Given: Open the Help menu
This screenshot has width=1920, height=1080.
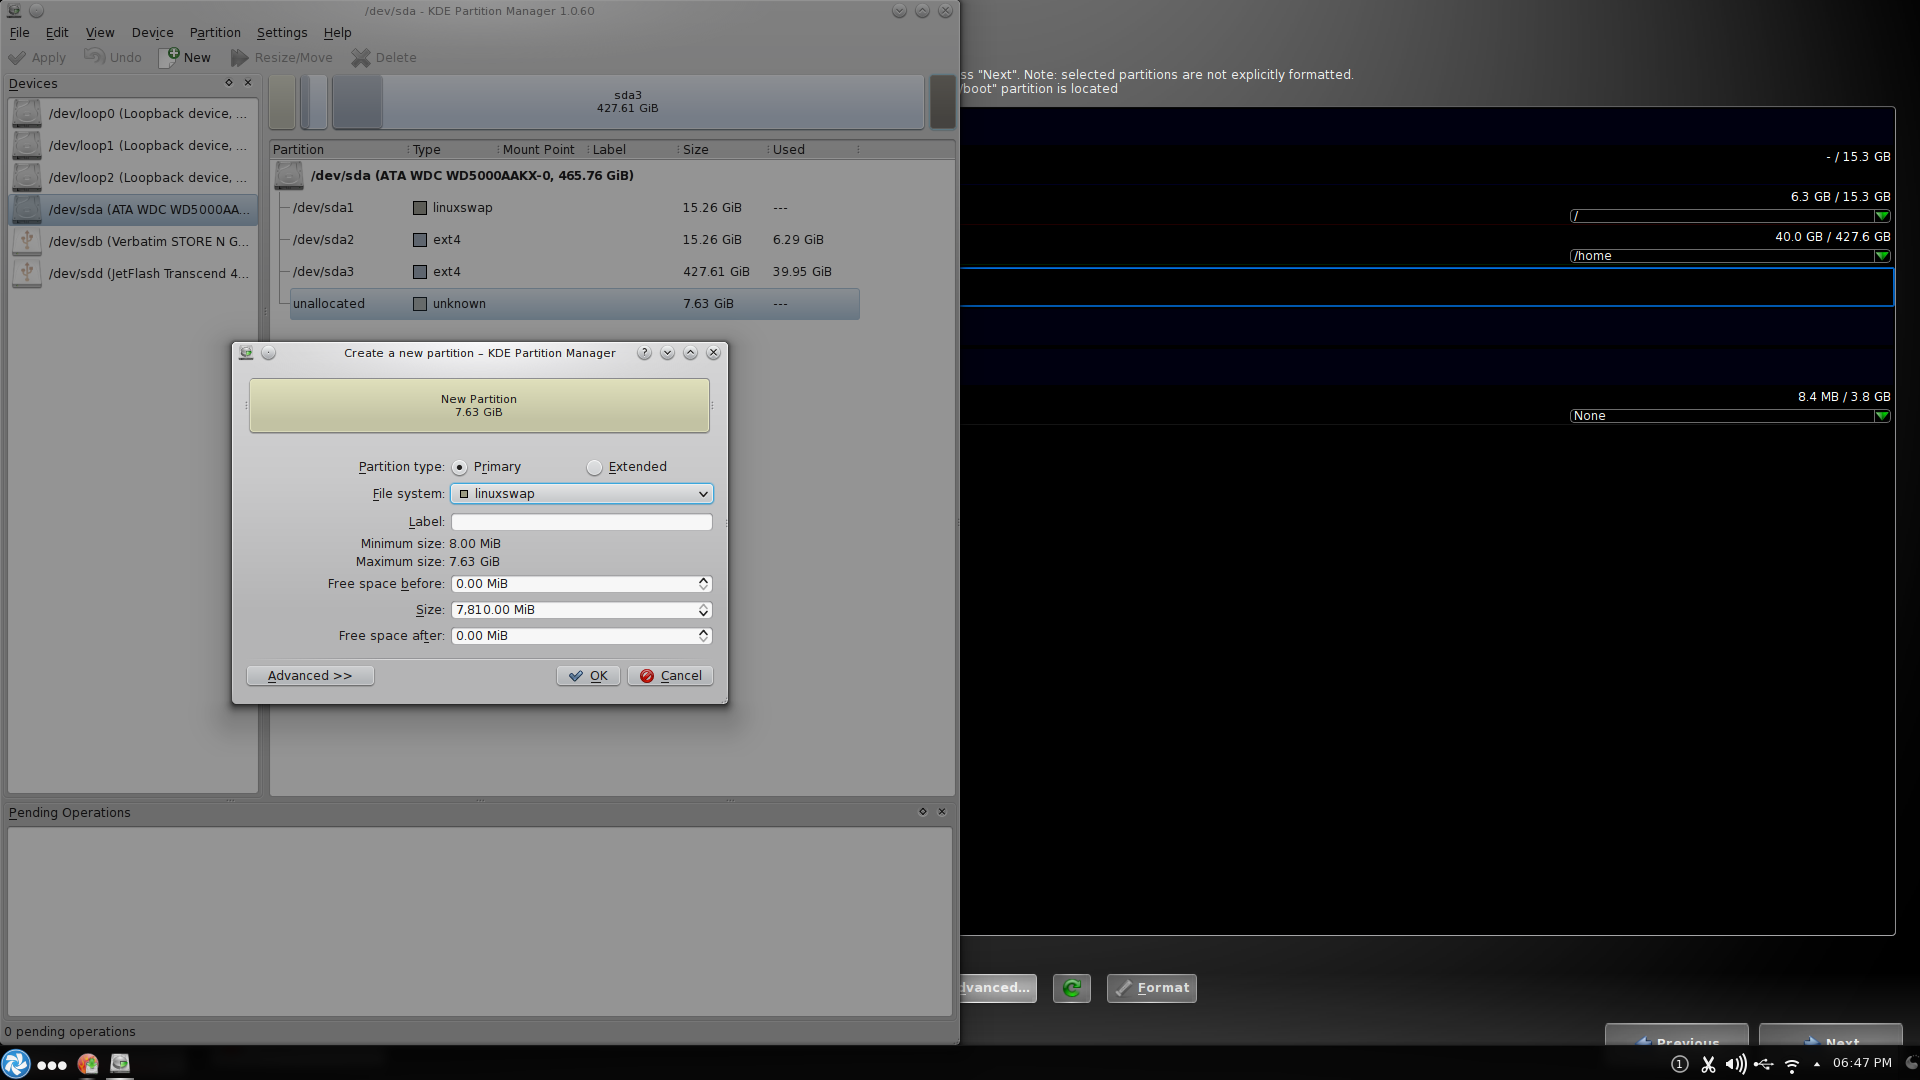Looking at the screenshot, I should 337,33.
